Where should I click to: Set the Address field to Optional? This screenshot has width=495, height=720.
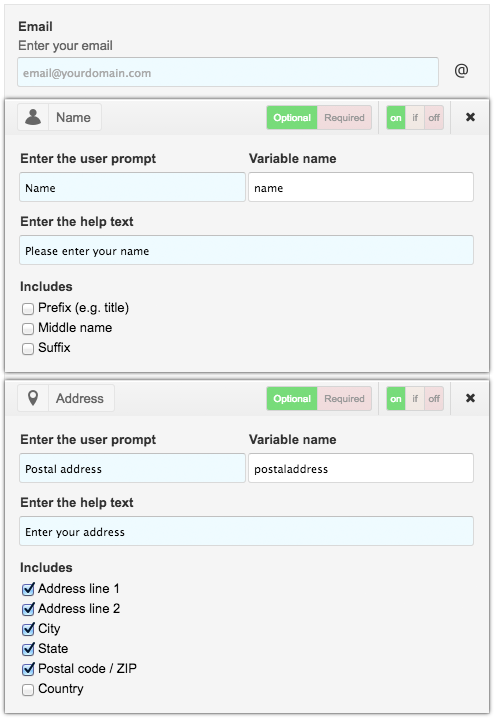coord(292,399)
